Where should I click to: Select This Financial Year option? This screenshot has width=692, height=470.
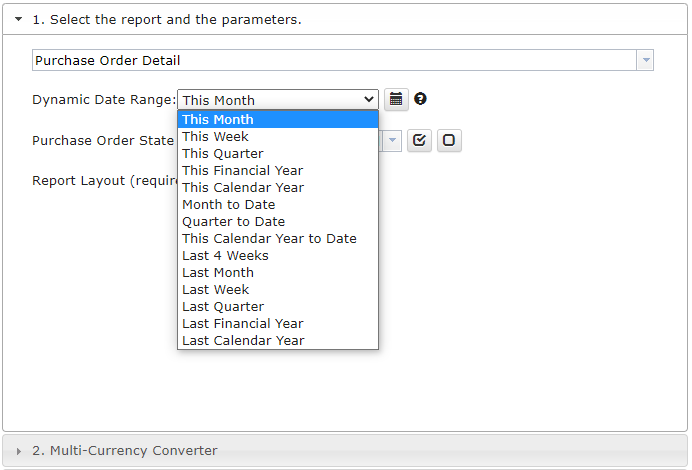278,171
